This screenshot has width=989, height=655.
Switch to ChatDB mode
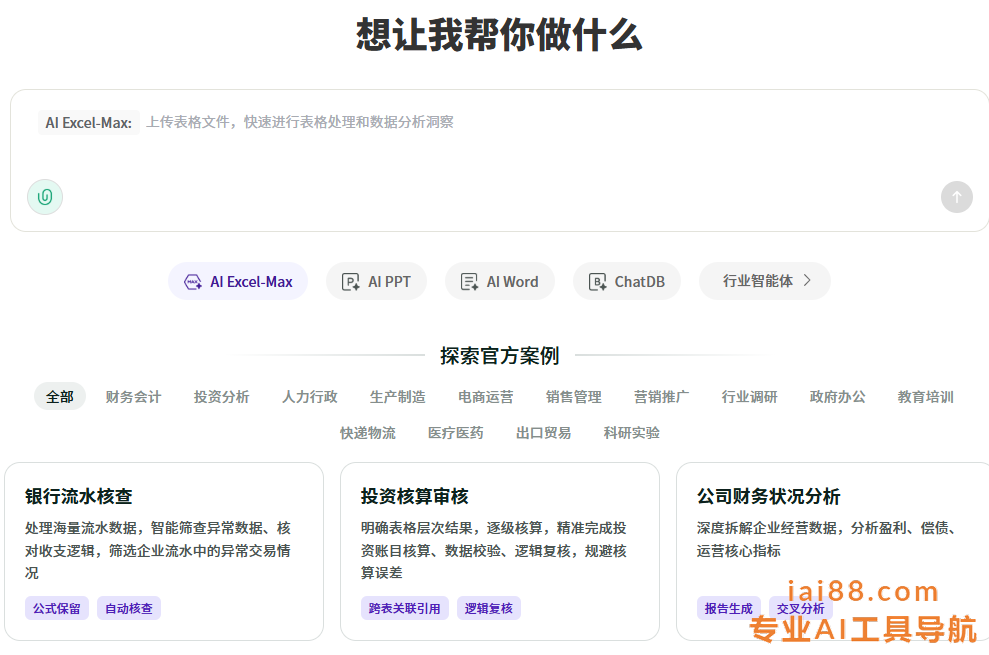point(627,281)
